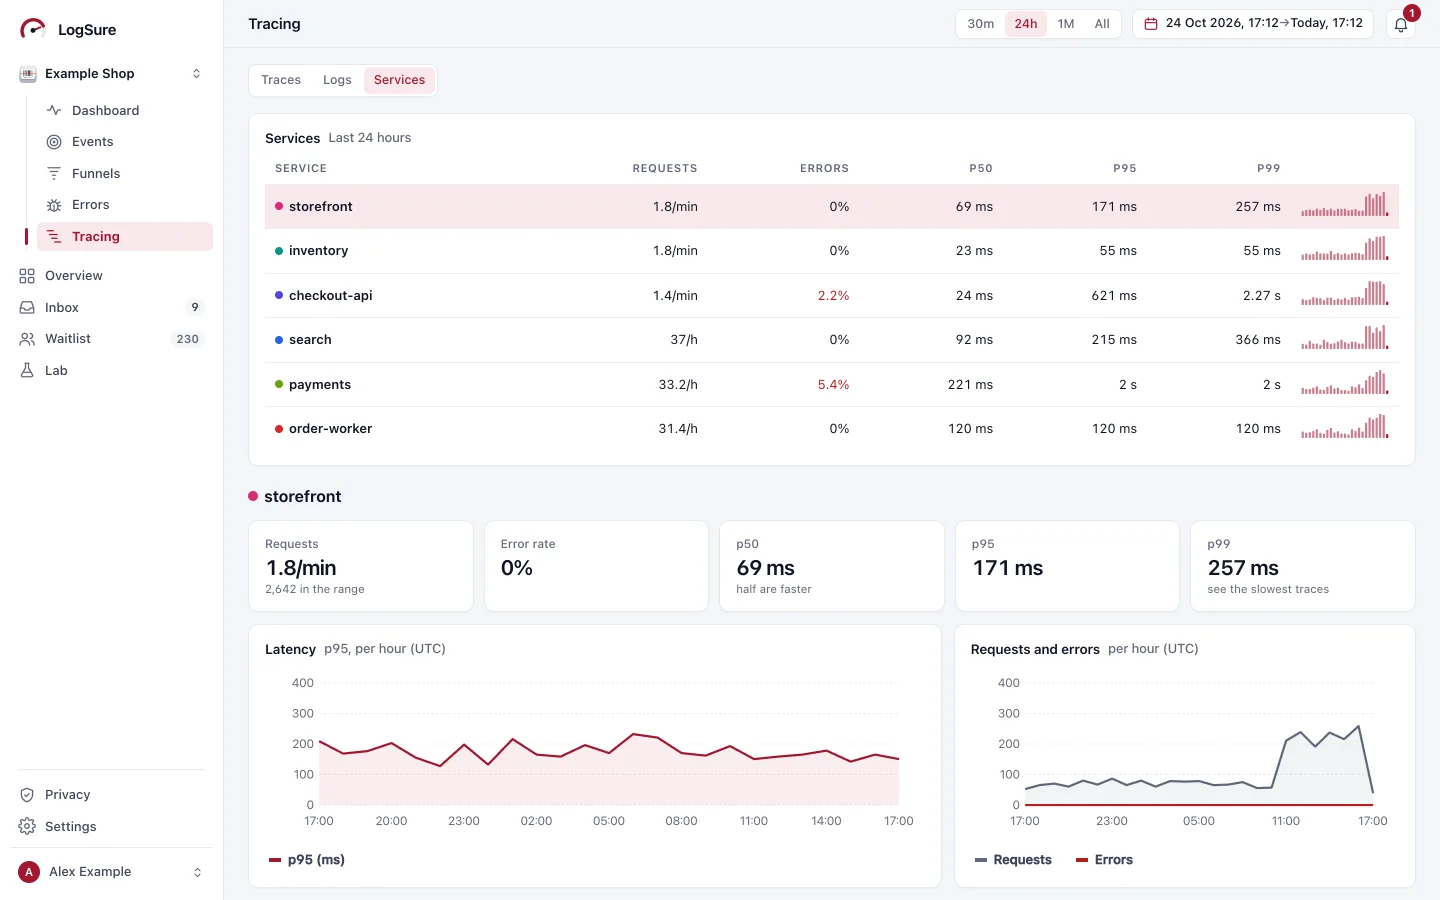Select the 24h time range
Image resolution: width=1440 pixels, height=900 pixels.
[x=1026, y=24]
